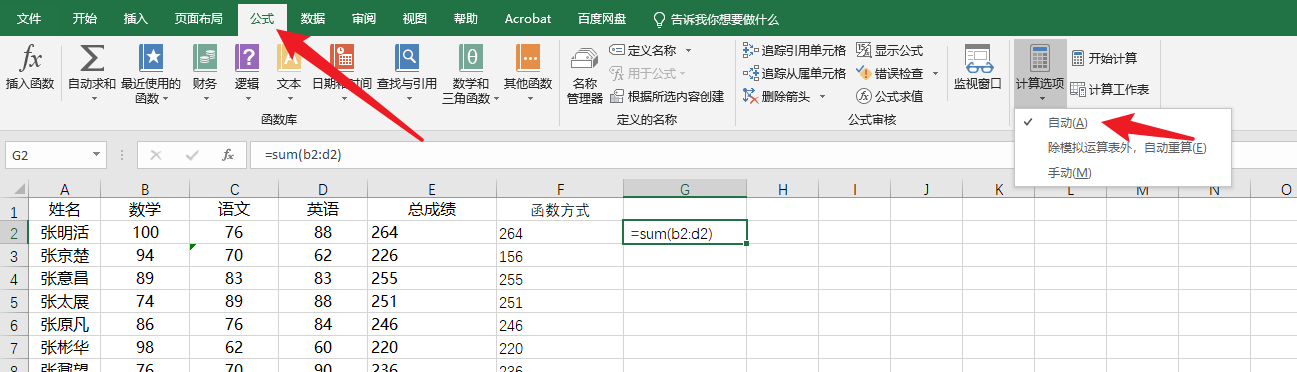This screenshot has height=372, width=1297.
Task: Switch to the 页面布局 tab
Action: pyautogui.click(x=198, y=19)
